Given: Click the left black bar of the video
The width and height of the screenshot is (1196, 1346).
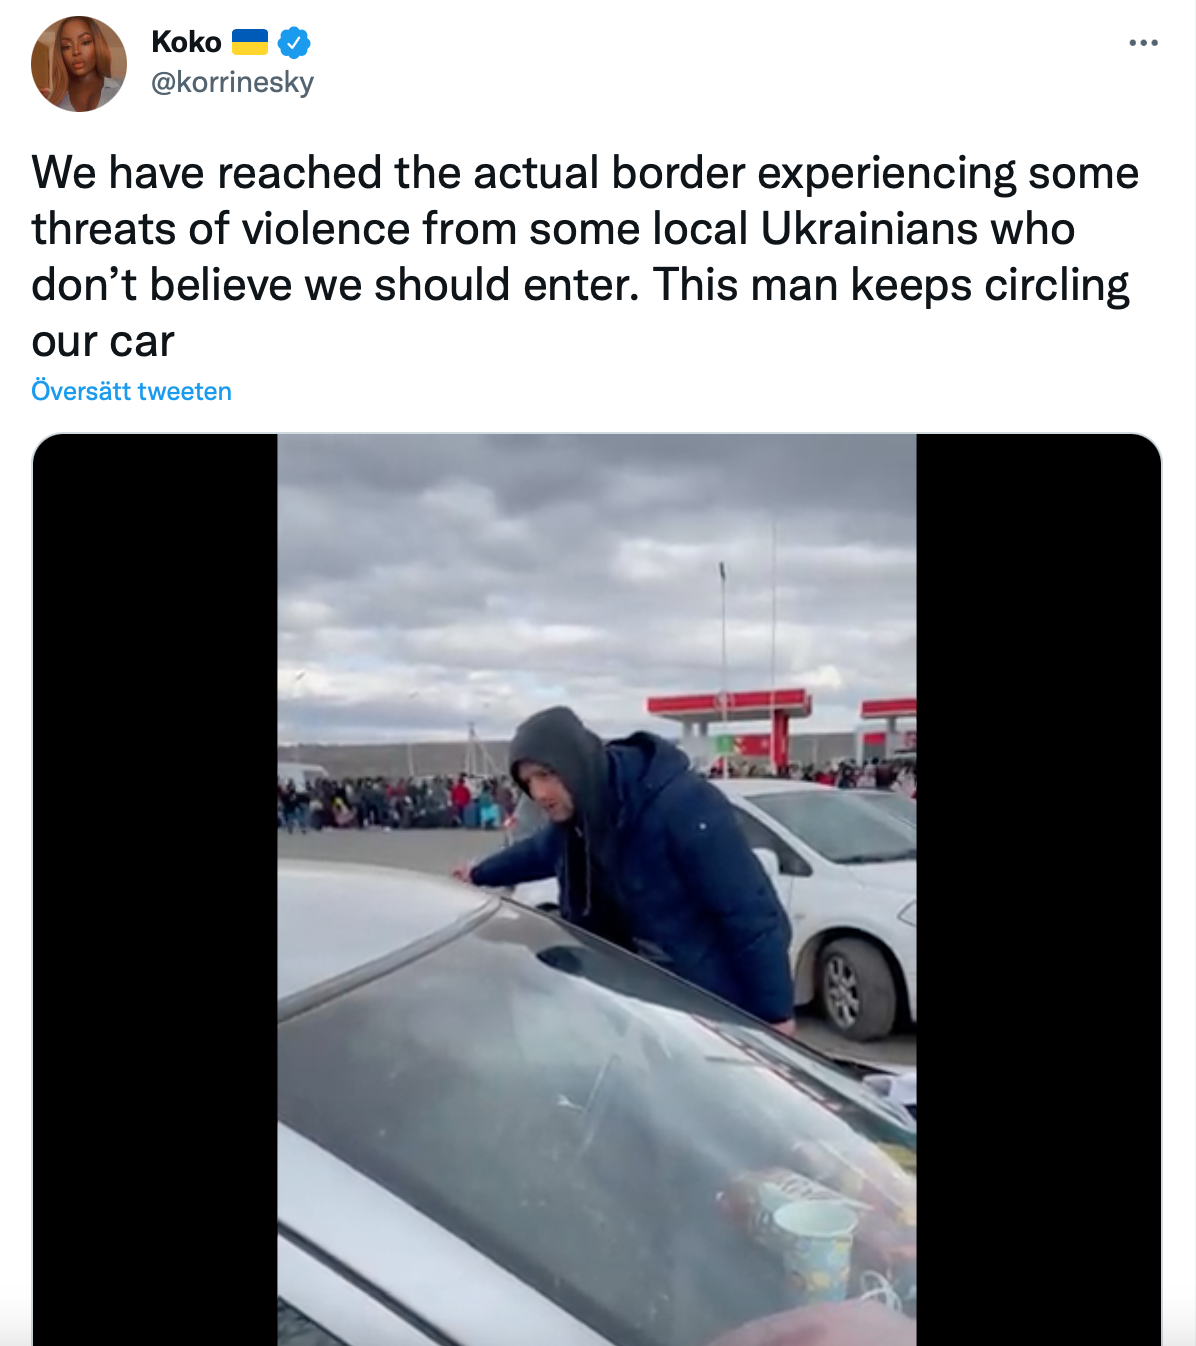Looking at the screenshot, I should 155,890.
